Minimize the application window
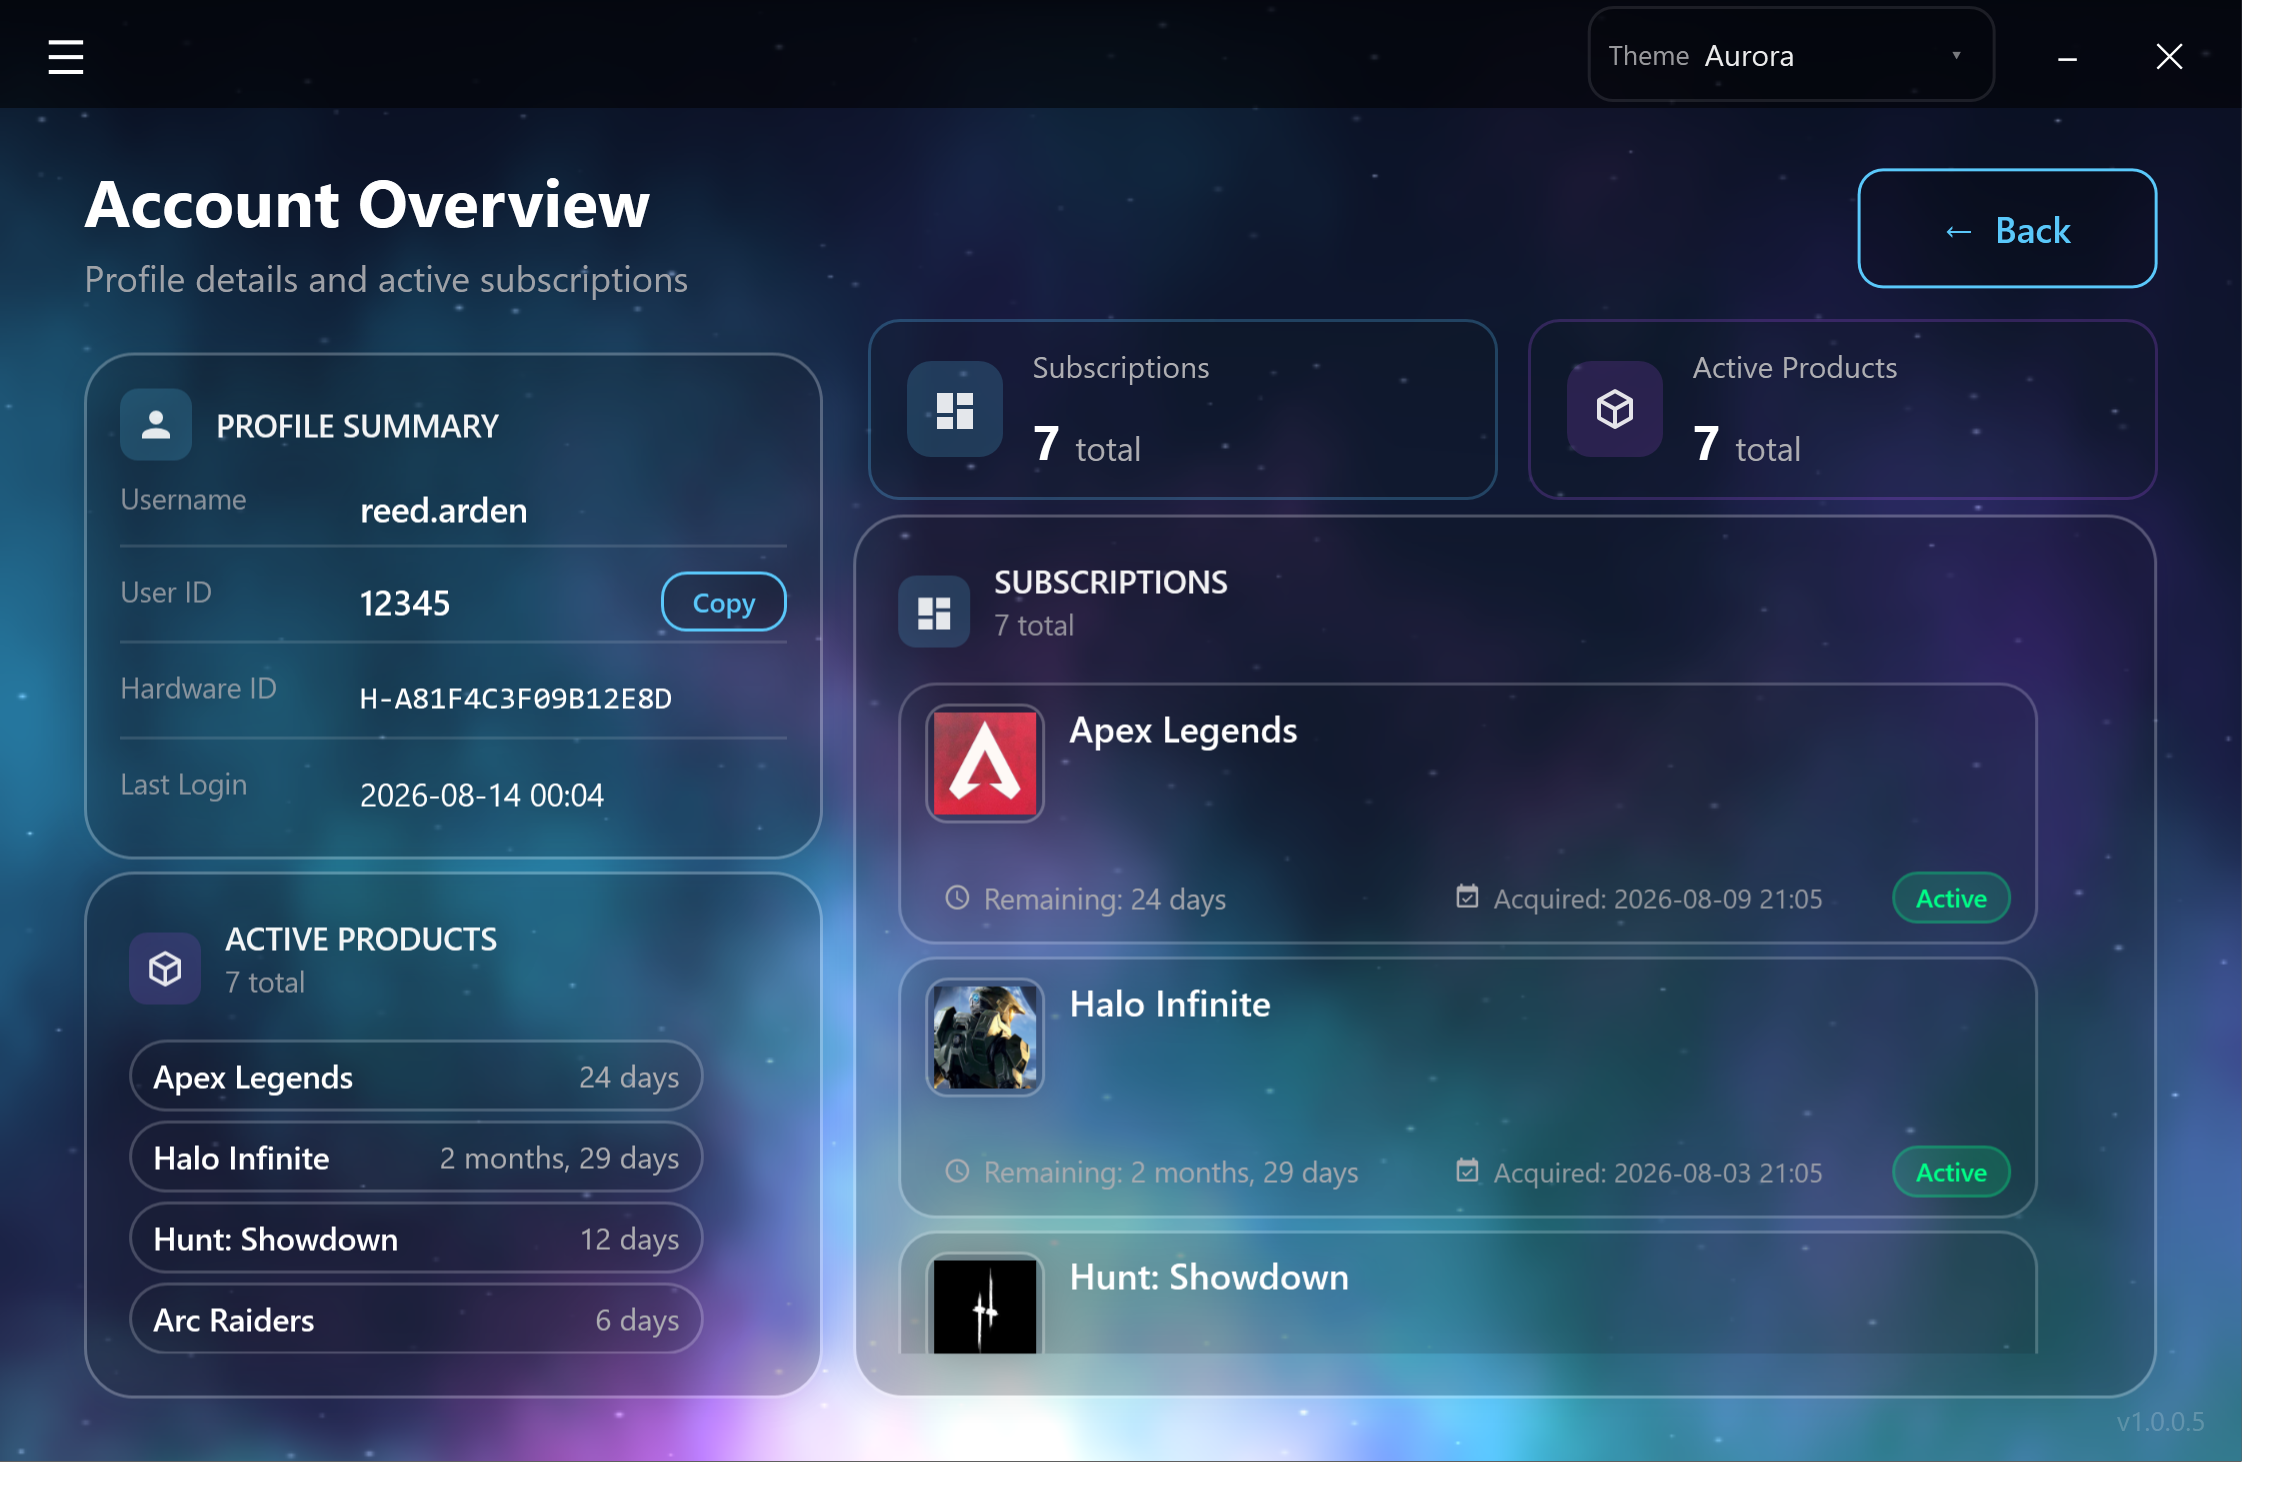Screen dimensions: 2280x1500 [2067, 60]
